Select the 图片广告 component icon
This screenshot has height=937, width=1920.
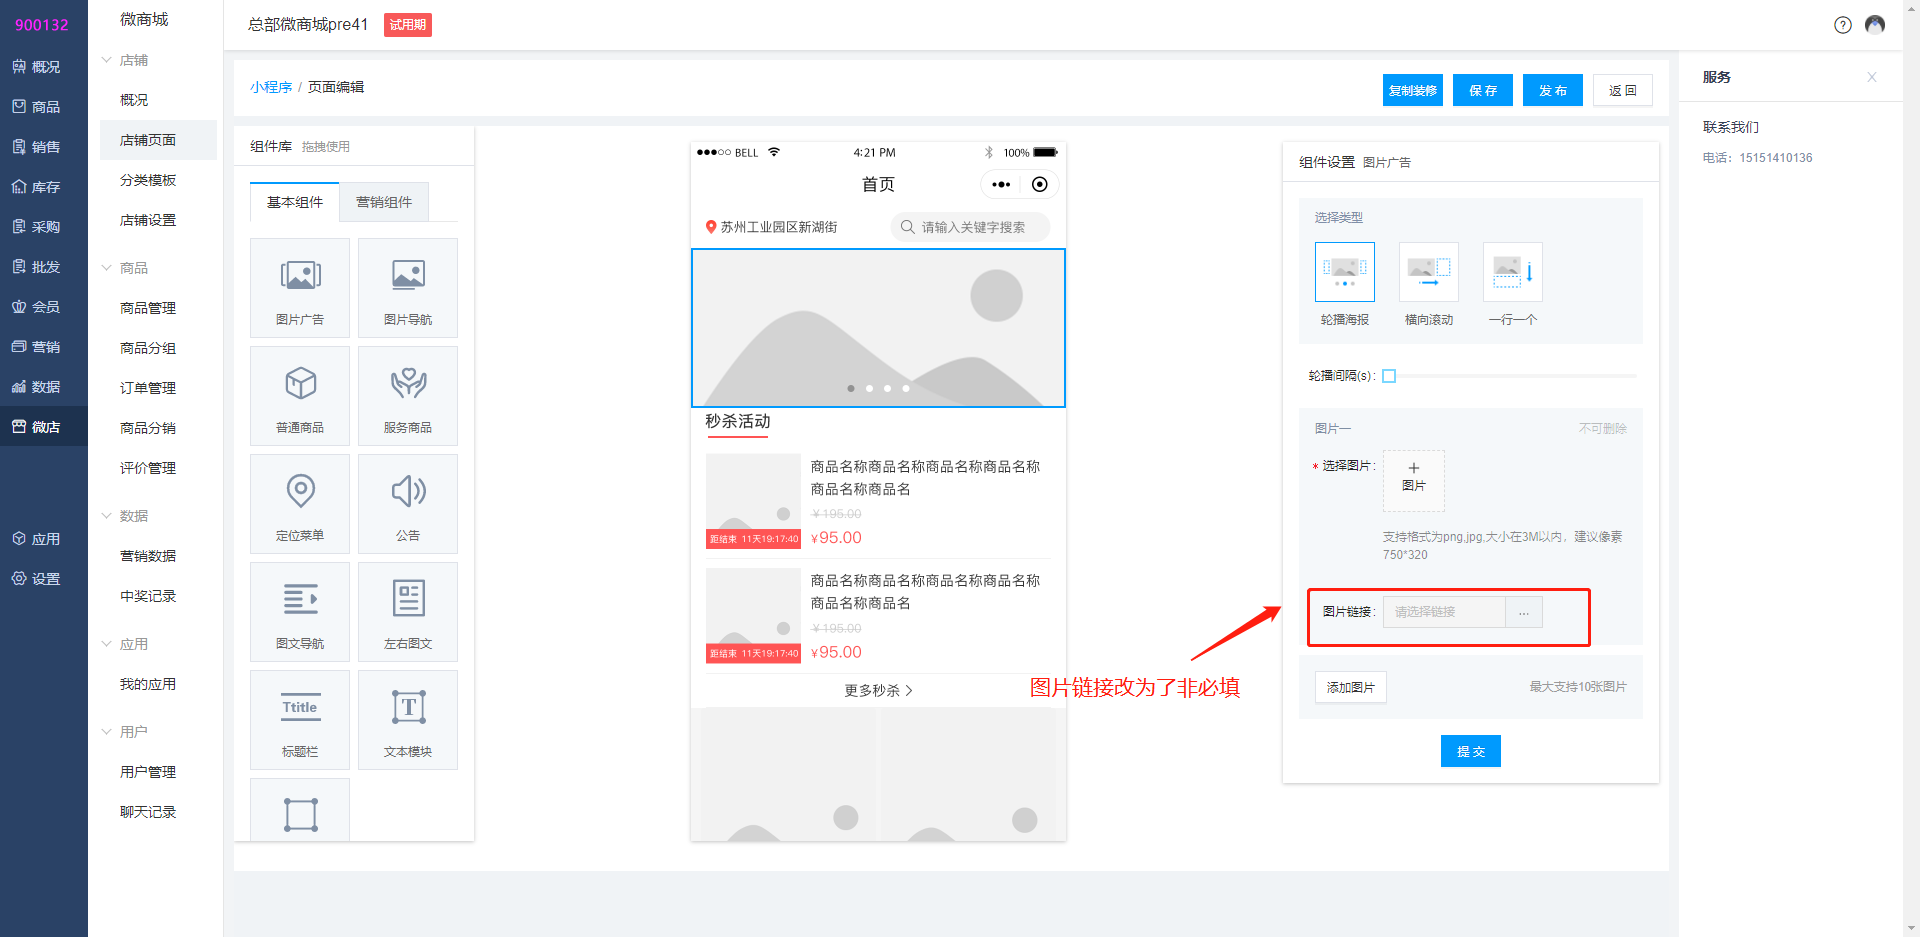(x=300, y=275)
